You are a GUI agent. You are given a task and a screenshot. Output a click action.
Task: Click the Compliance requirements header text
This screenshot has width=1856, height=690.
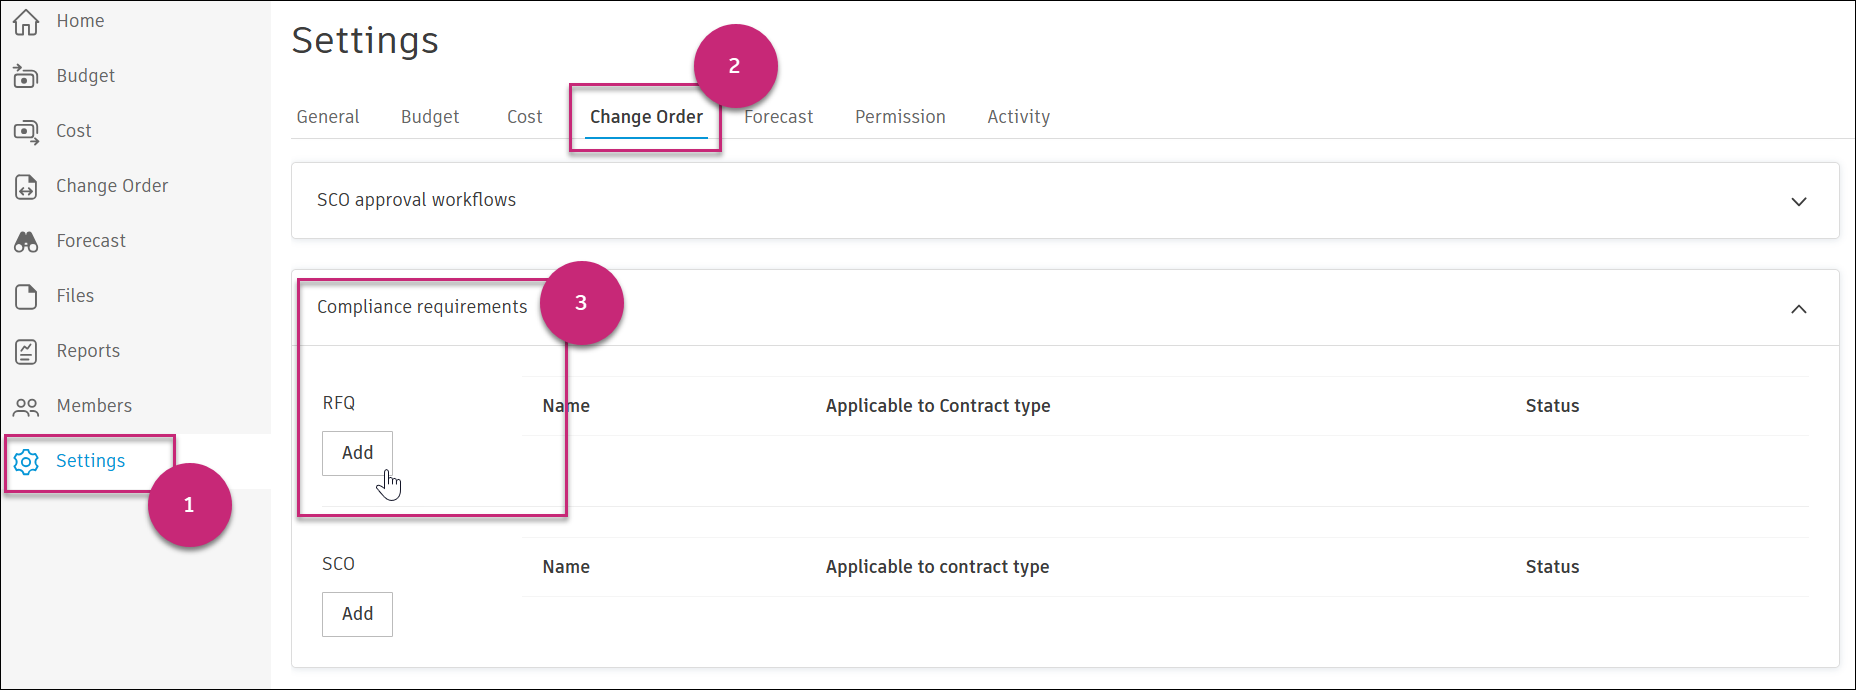(x=422, y=307)
